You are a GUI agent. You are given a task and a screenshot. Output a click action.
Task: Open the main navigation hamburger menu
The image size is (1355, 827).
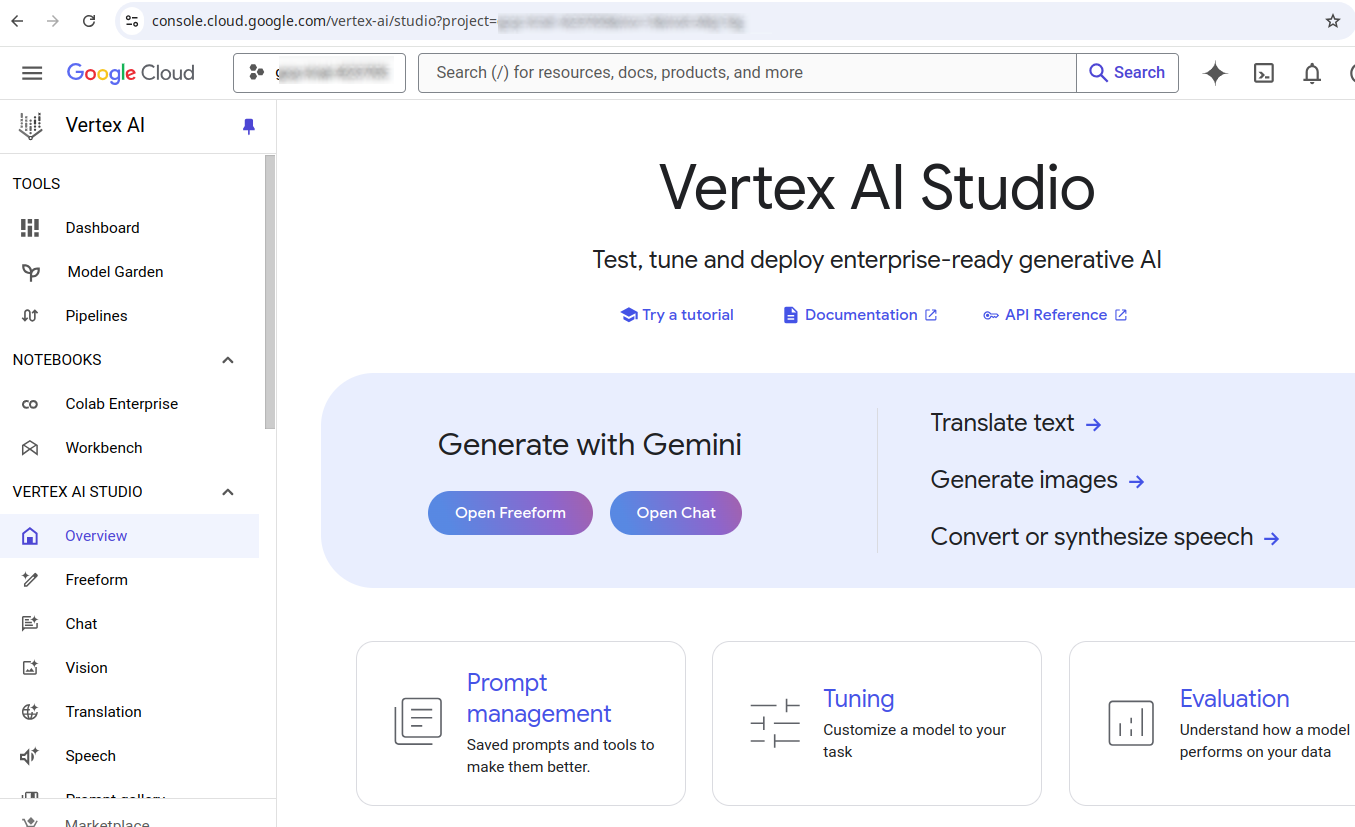tap(32, 73)
